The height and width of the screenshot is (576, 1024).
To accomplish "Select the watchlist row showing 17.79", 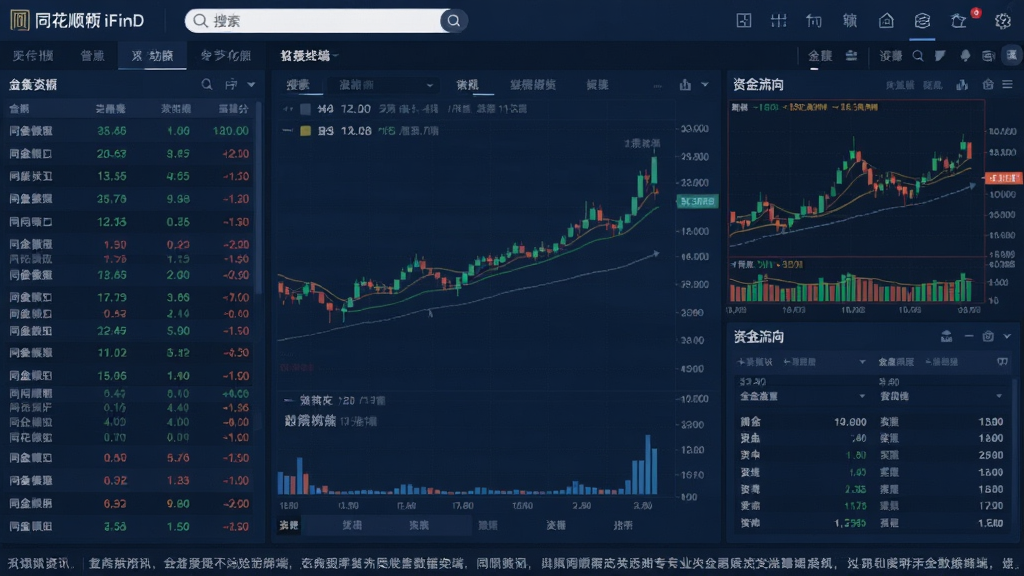I will [x=129, y=297].
